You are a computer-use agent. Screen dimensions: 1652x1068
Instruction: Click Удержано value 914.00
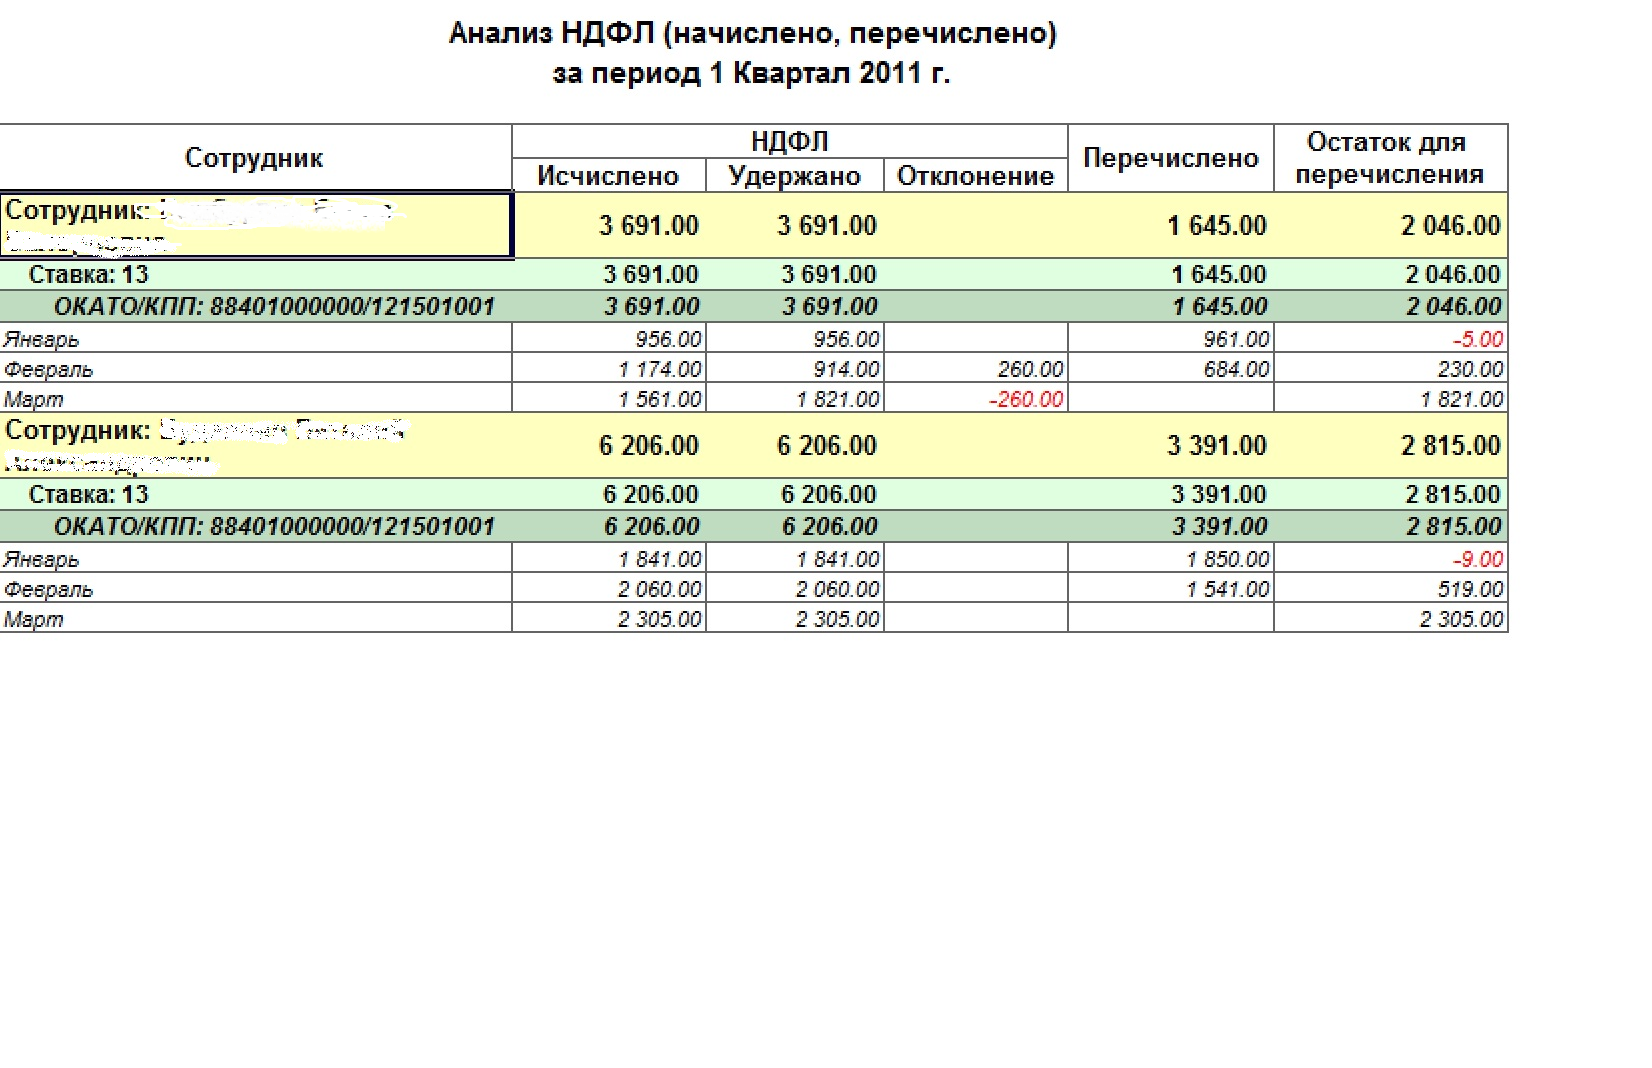point(846,368)
